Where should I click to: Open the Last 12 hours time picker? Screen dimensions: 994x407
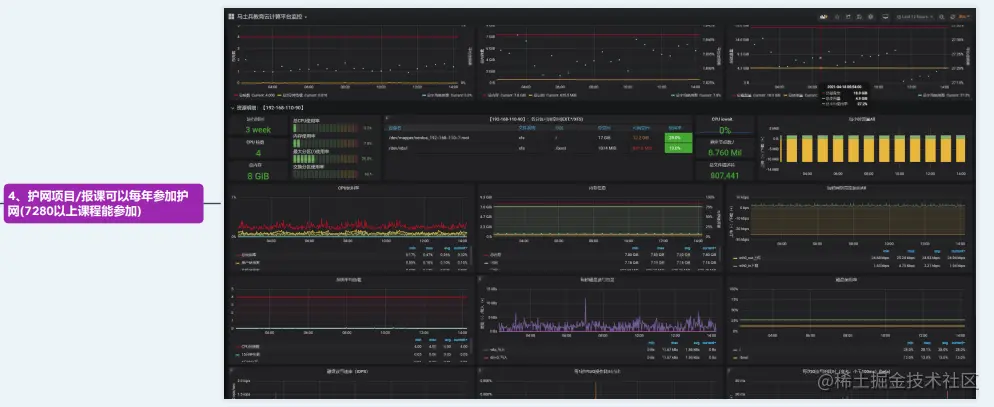914,17
